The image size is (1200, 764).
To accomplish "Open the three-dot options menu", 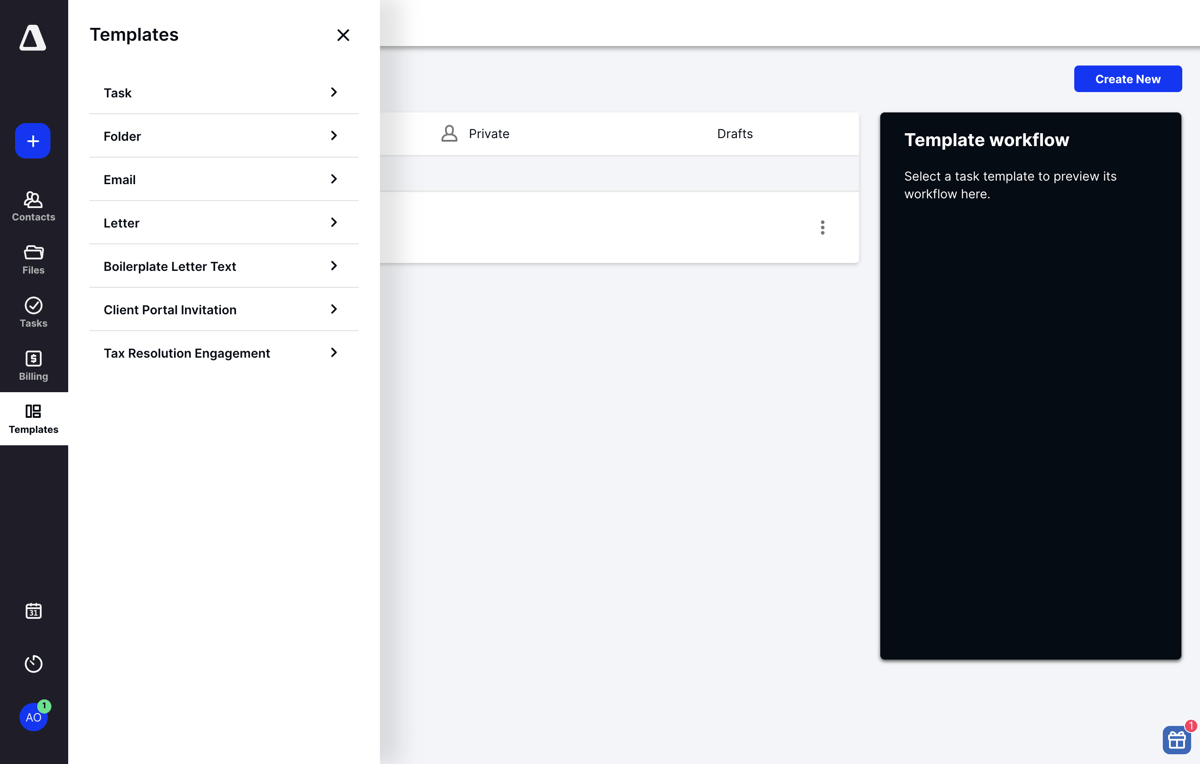I will point(822,227).
